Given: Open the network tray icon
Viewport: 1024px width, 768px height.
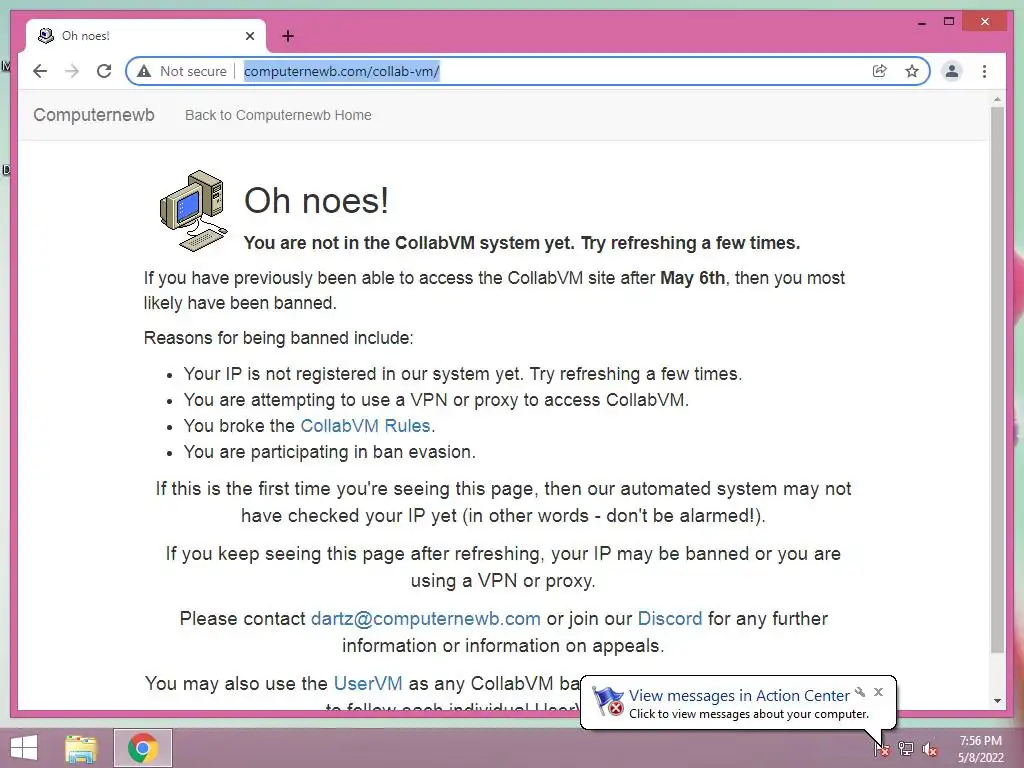Looking at the screenshot, I should pos(906,748).
